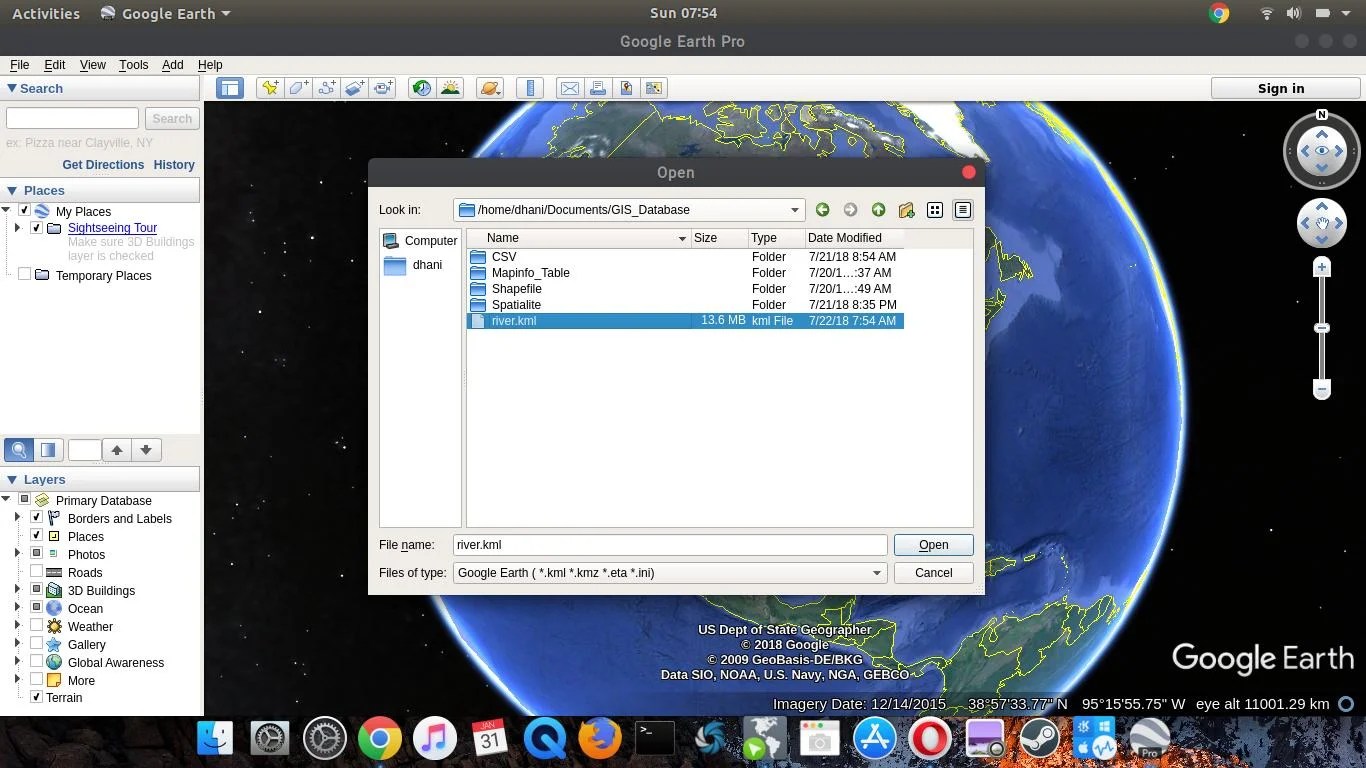Enable the Roads layer
Image resolution: width=1366 pixels, height=768 pixels.
36,572
